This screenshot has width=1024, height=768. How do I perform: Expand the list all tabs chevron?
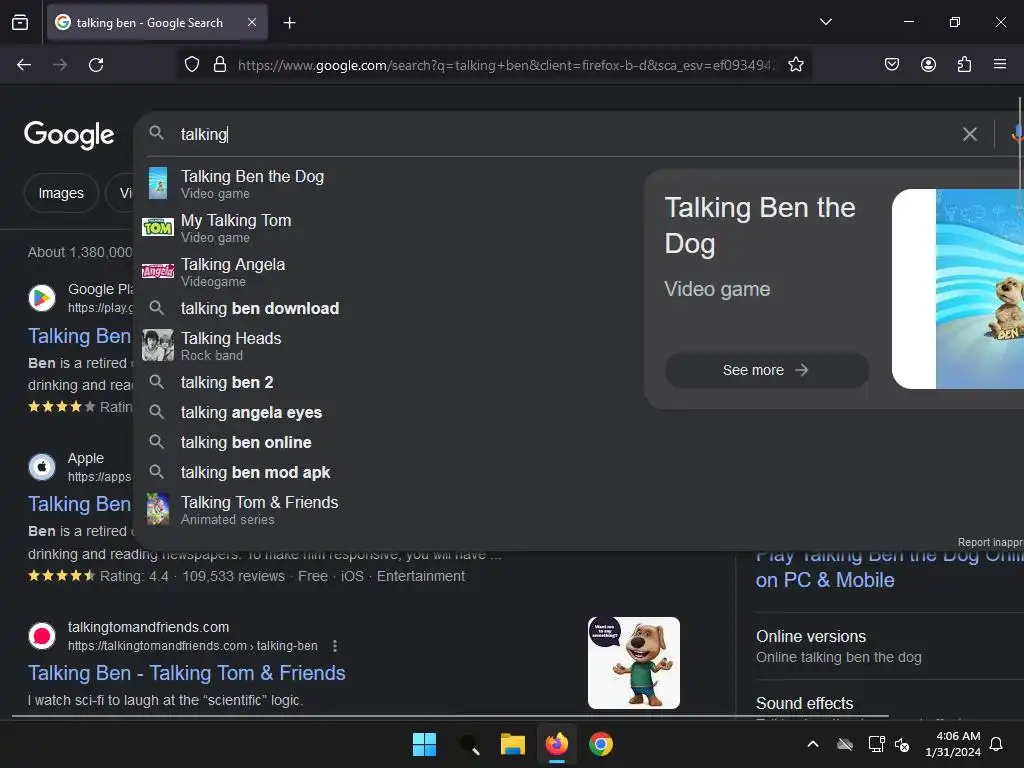click(825, 22)
